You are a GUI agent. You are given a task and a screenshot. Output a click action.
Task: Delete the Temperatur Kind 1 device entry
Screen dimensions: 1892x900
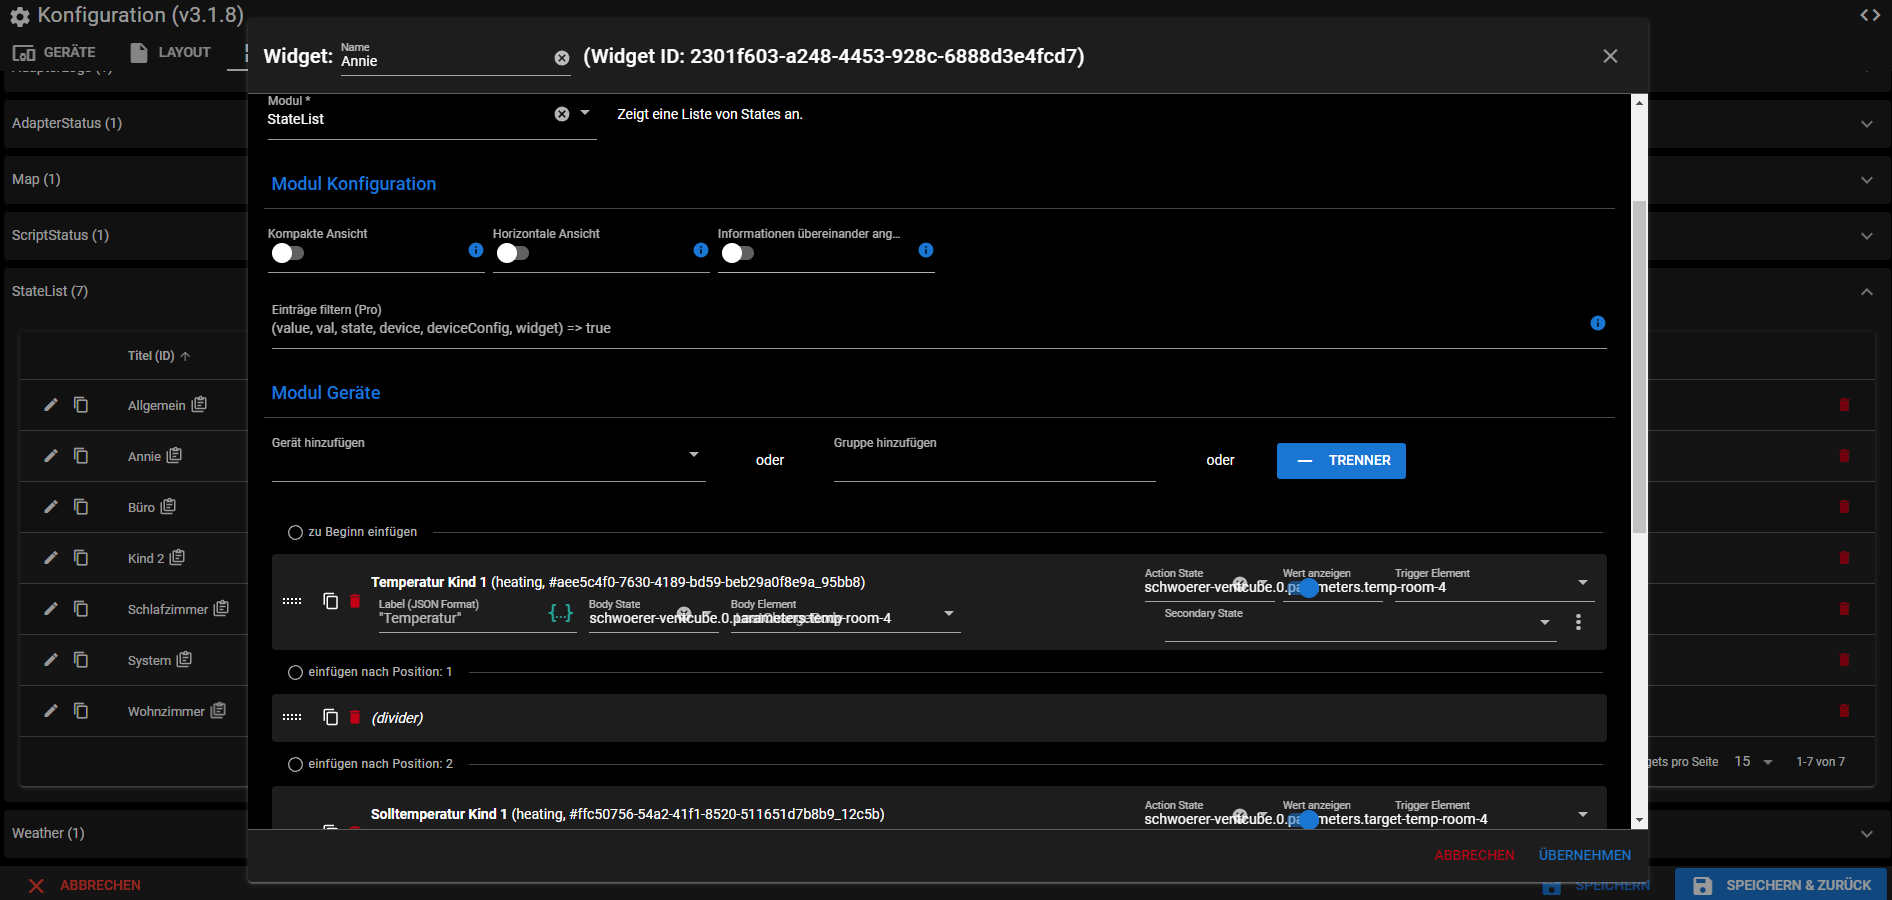point(355,601)
